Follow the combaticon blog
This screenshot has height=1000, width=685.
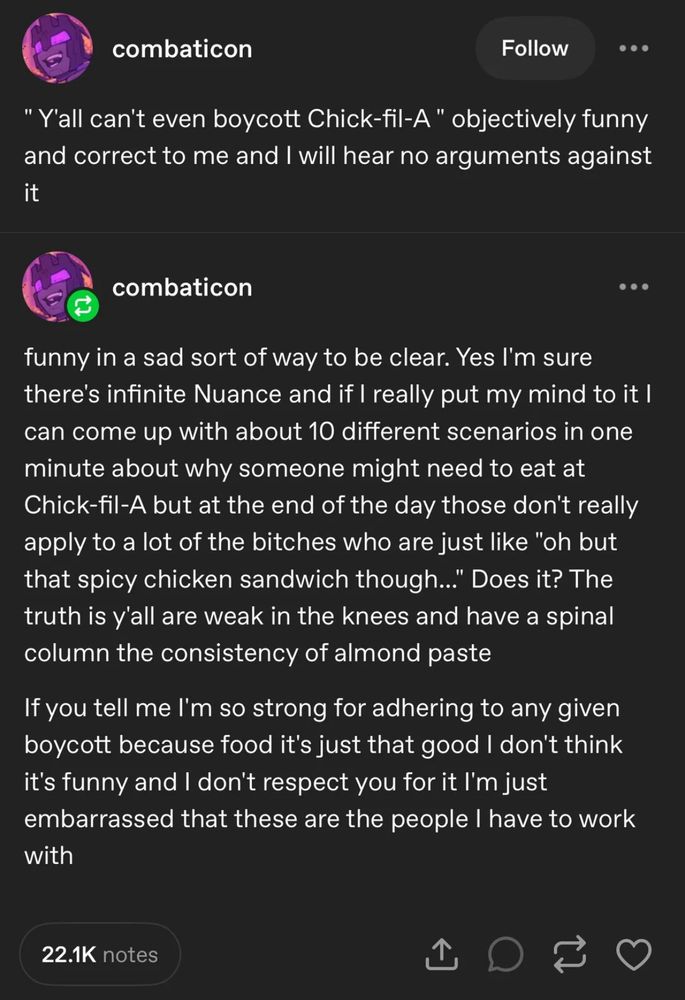(x=534, y=48)
